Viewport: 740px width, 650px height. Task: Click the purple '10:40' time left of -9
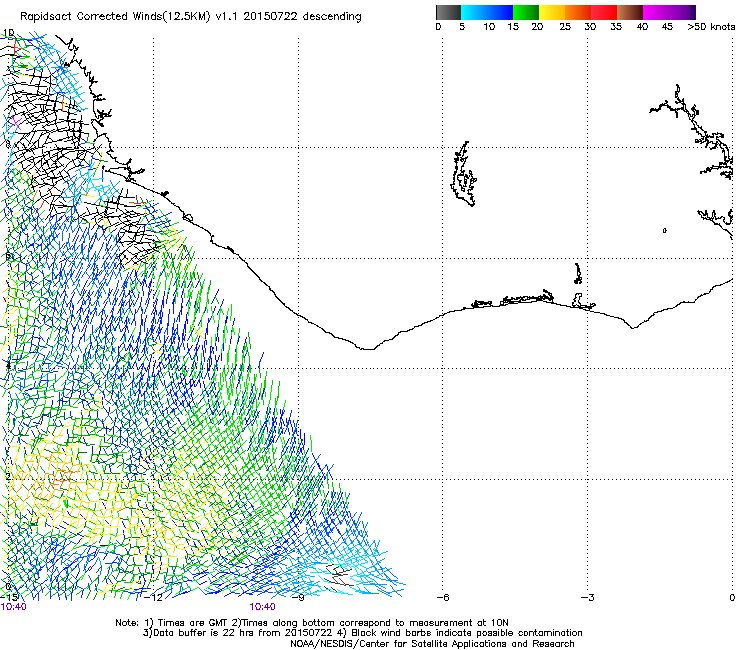point(262,607)
